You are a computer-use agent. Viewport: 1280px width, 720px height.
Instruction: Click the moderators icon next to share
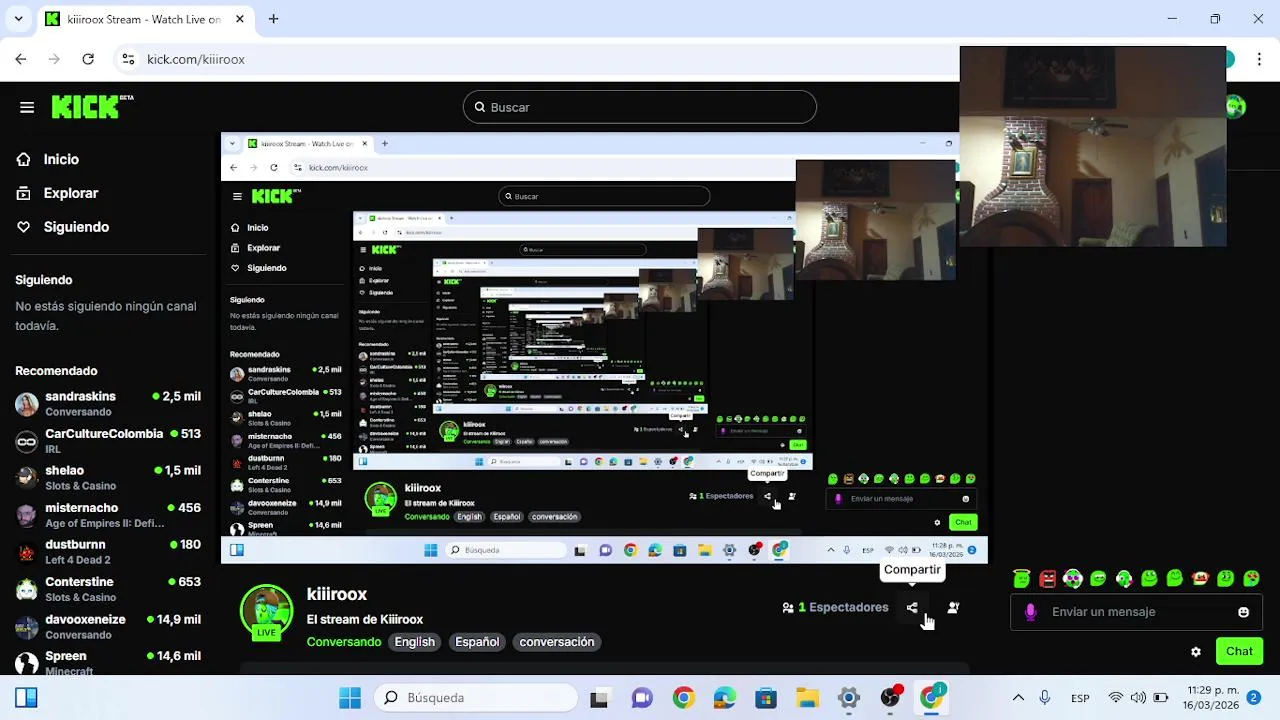point(953,607)
